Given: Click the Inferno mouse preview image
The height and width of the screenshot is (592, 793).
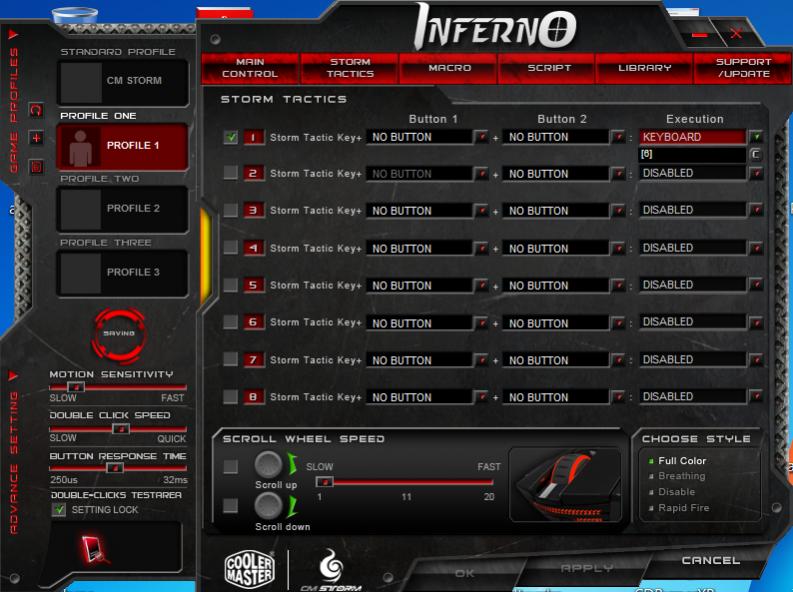Looking at the screenshot, I should (x=565, y=485).
